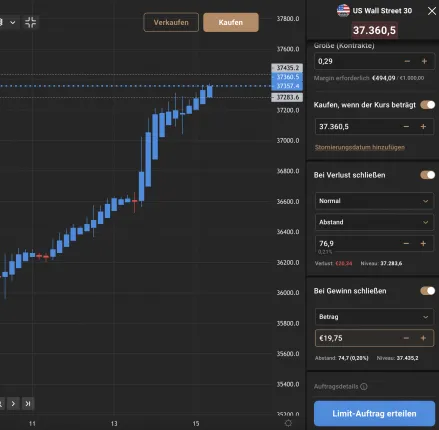
Task: Click the header price 37.360,5
Action: pos(374,31)
